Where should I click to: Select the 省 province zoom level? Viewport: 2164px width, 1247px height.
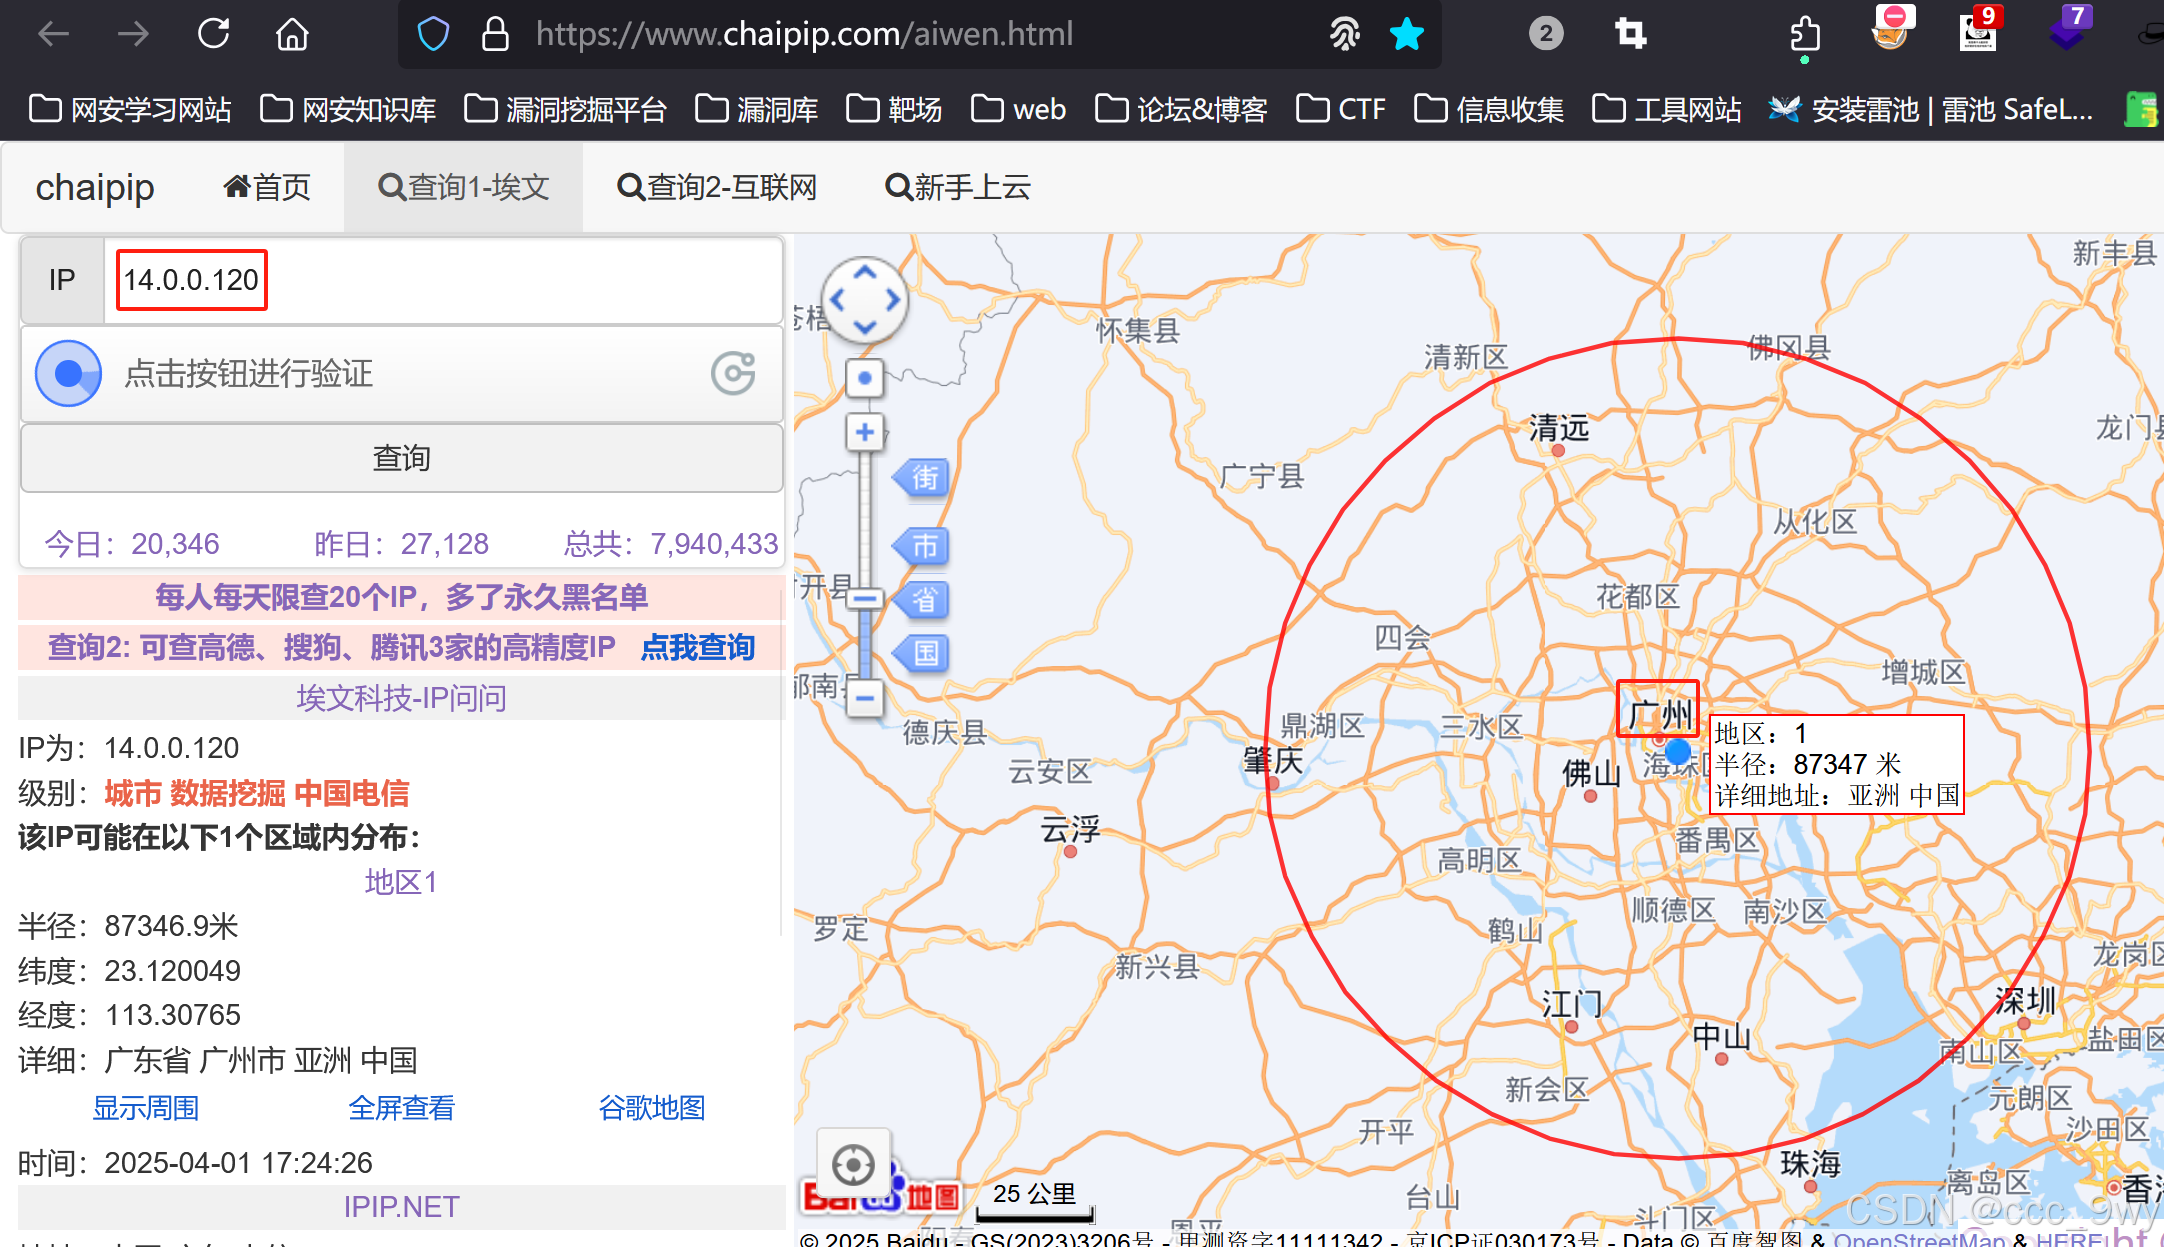(x=924, y=599)
